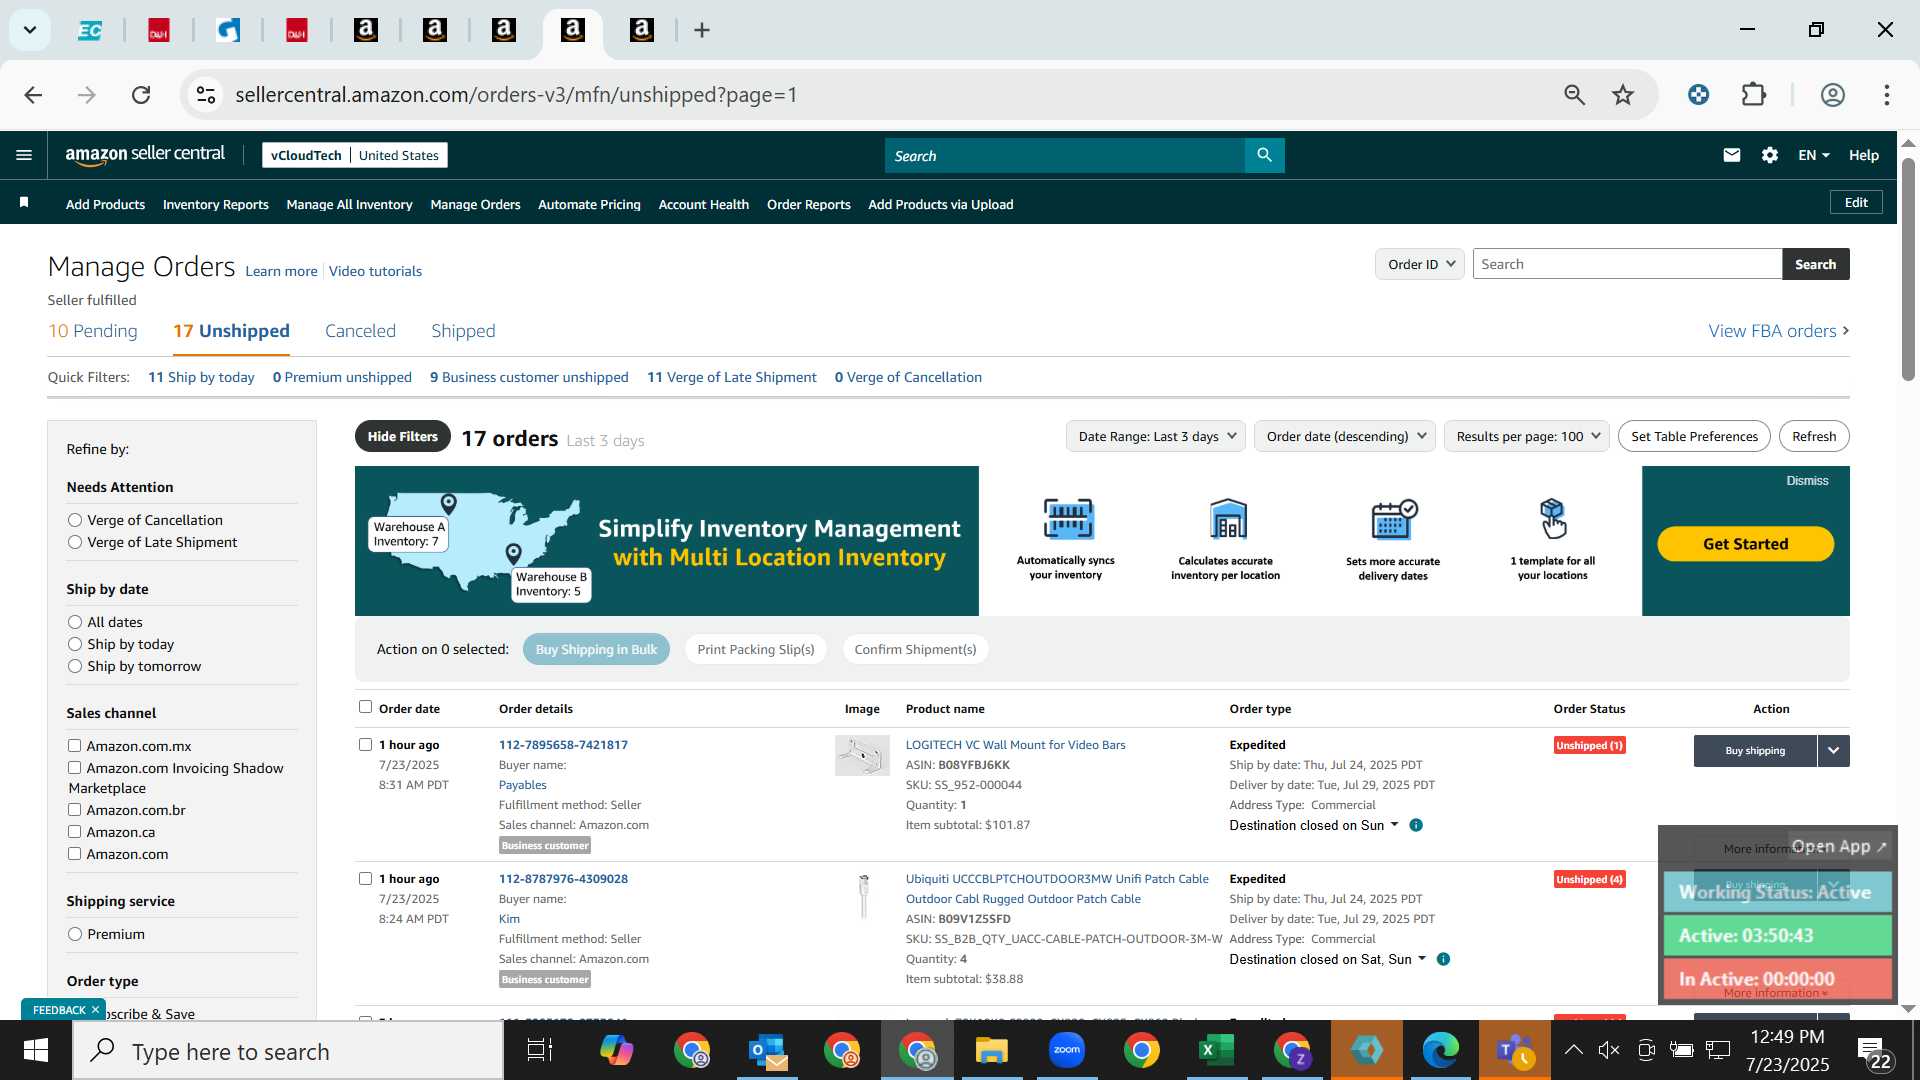Click the Amazon Seller Central logo
Viewport: 1920px width, 1080px height.
coord(145,155)
